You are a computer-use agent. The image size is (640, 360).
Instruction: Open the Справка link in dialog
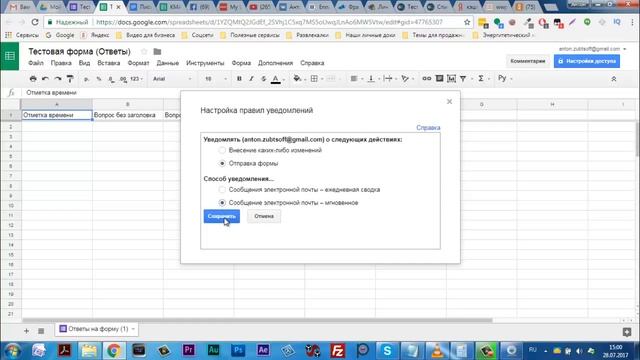(x=428, y=128)
